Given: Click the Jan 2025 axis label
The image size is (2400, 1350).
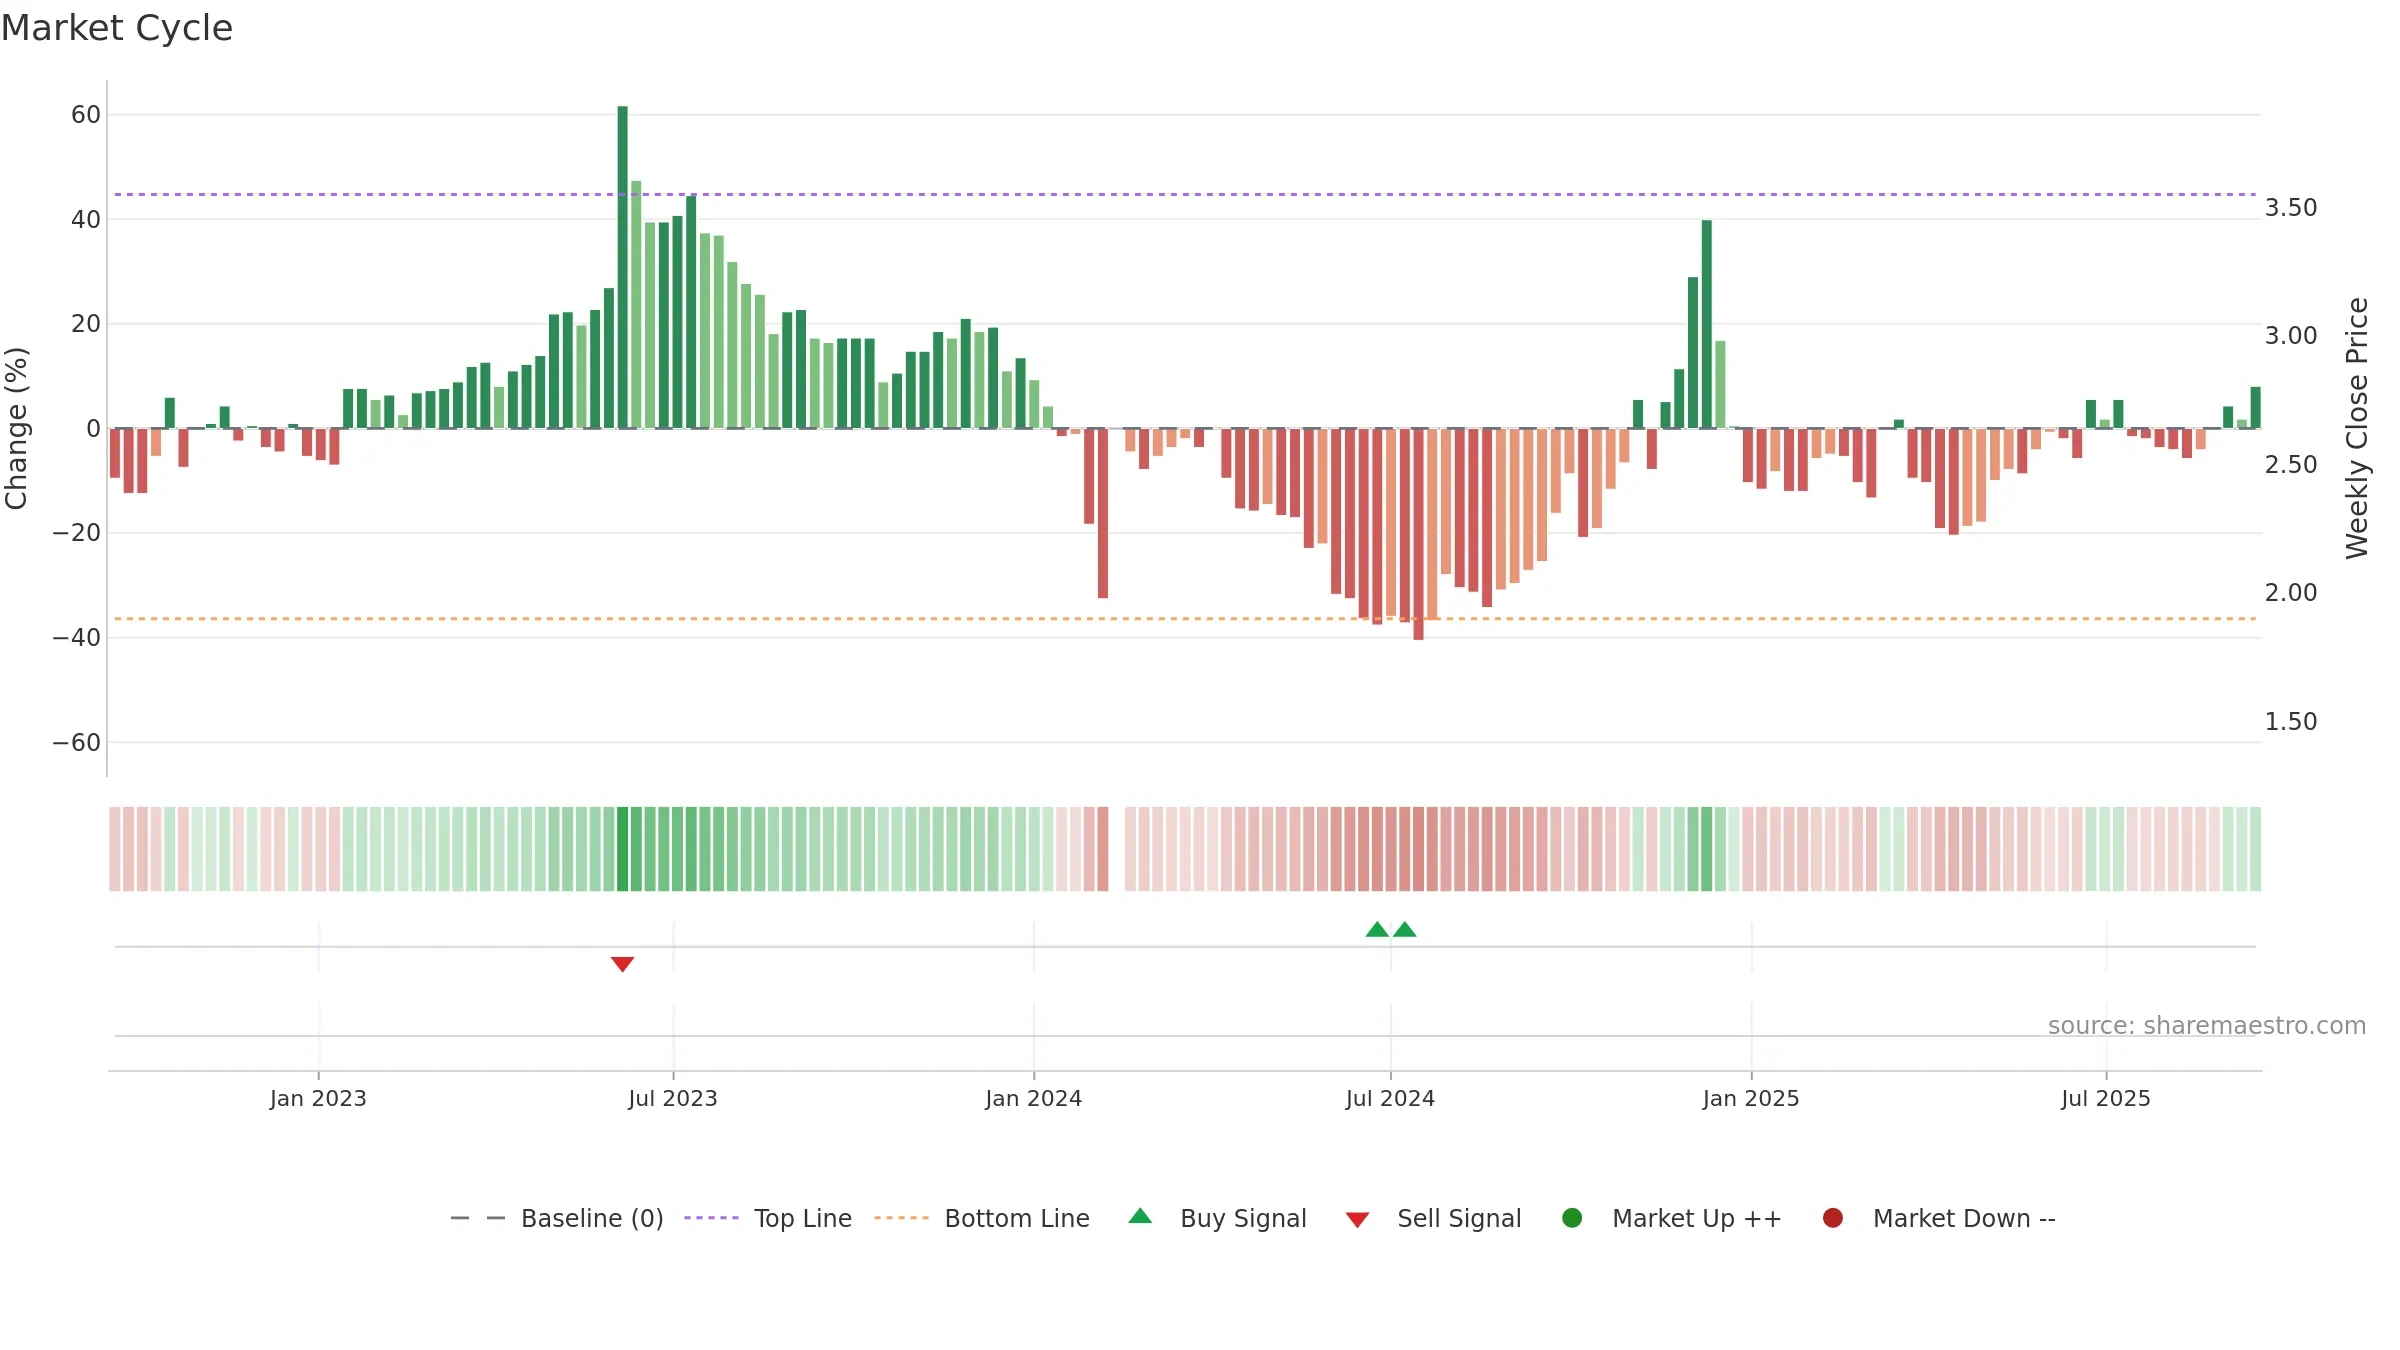Looking at the screenshot, I should (x=1751, y=1099).
